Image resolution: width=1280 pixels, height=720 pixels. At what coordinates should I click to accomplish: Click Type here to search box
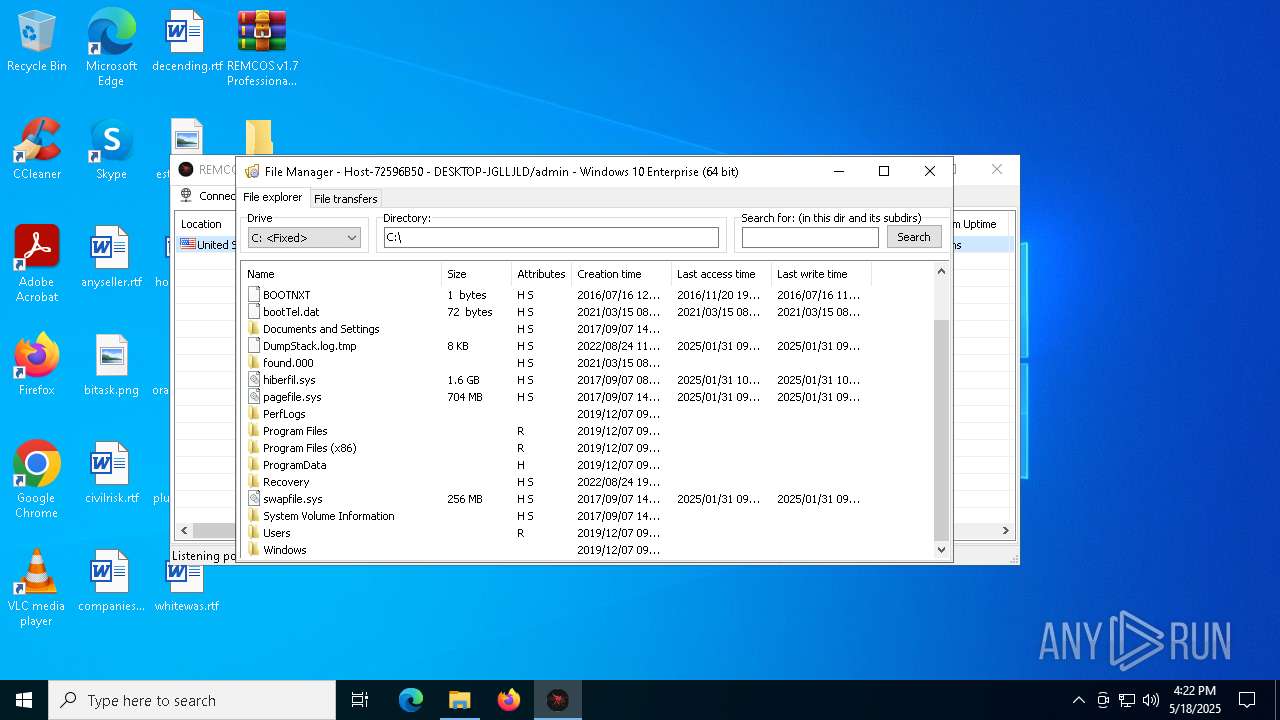pyautogui.click(x=192, y=700)
